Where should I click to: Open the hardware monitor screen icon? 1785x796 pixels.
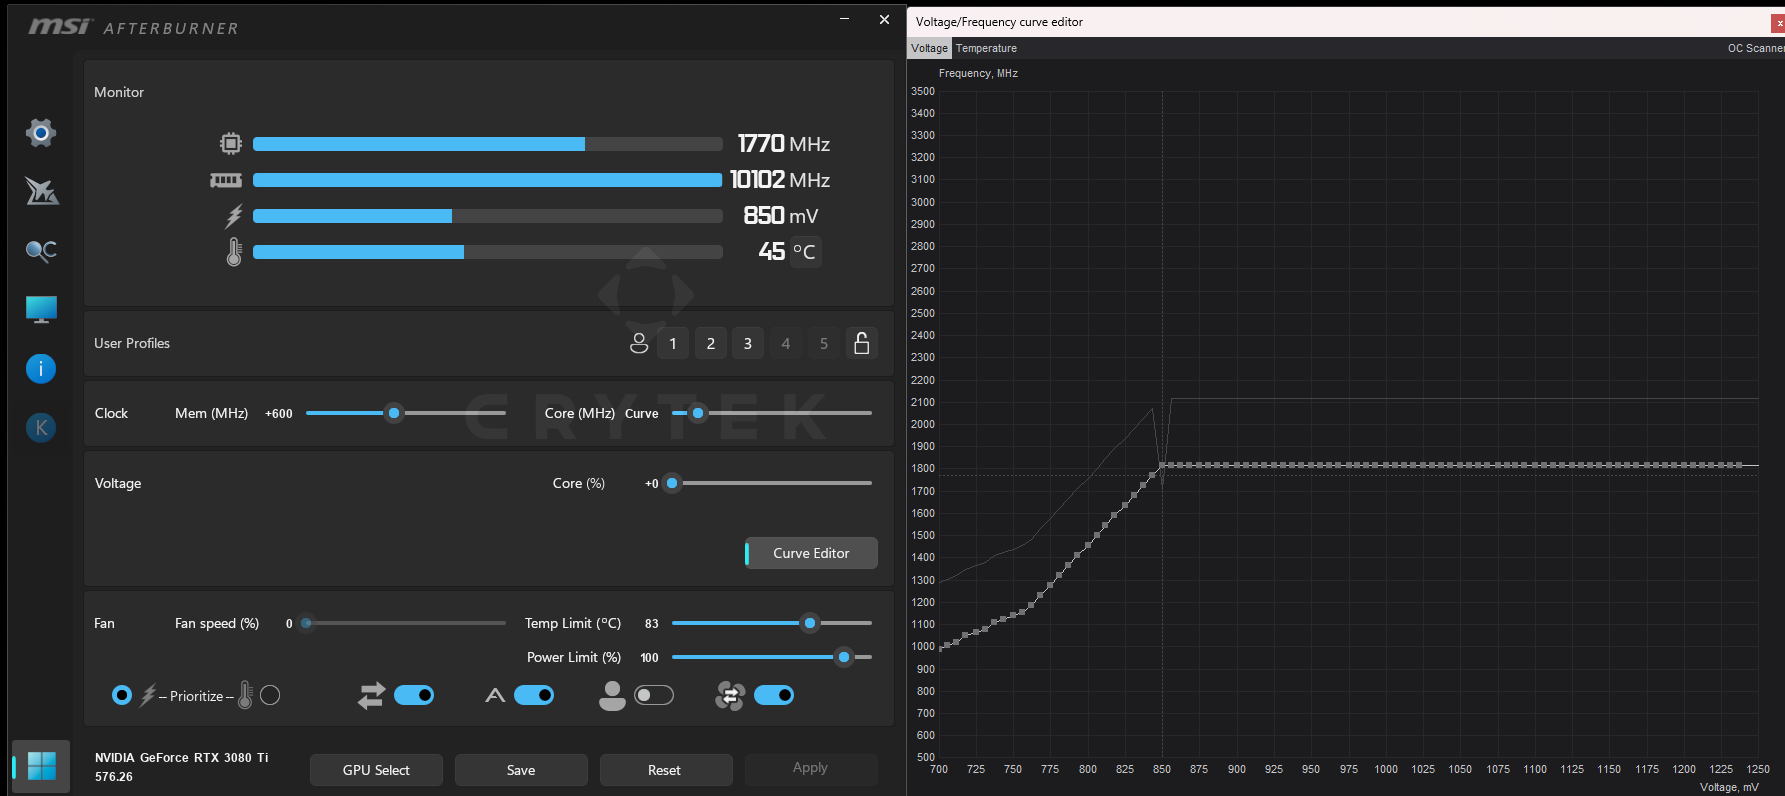[41, 309]
